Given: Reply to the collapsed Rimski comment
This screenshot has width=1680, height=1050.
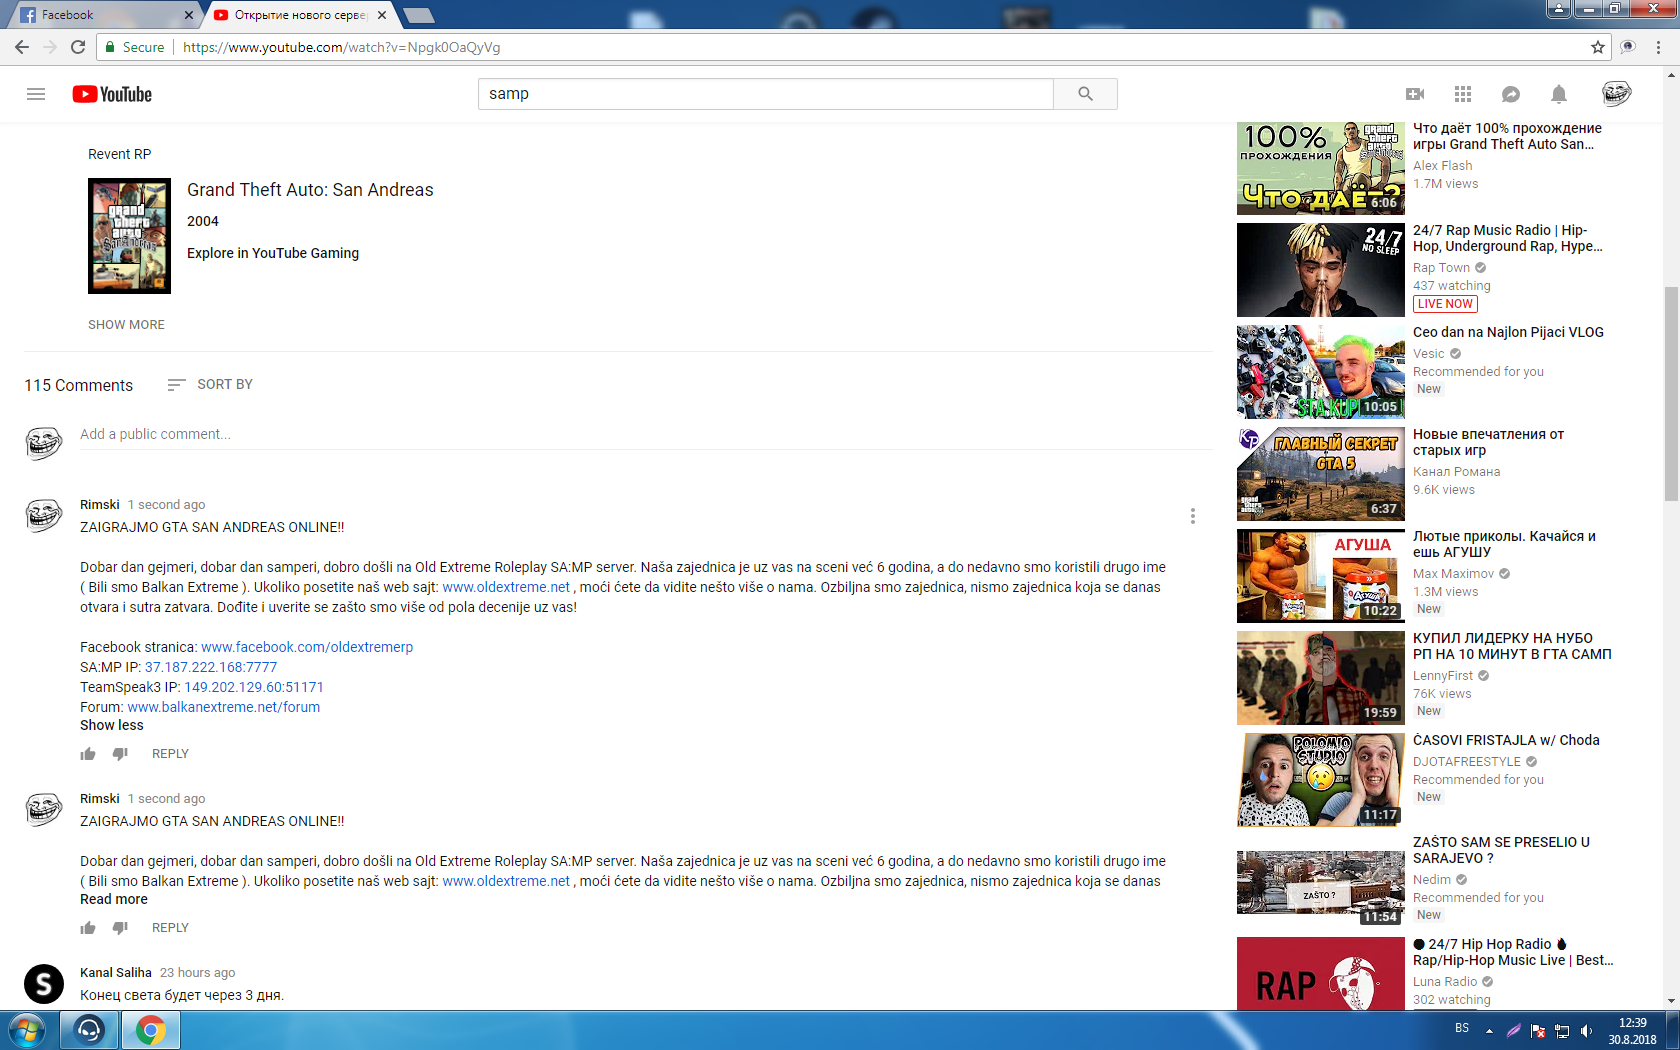Looking at the screenshot, I should (170, 928).
